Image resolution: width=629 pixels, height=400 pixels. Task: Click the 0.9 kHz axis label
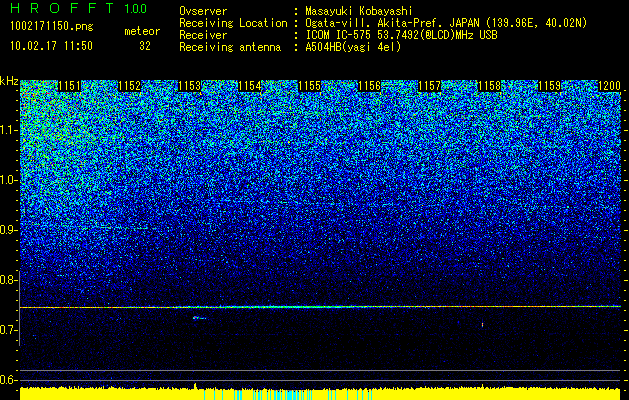point(8,230)
